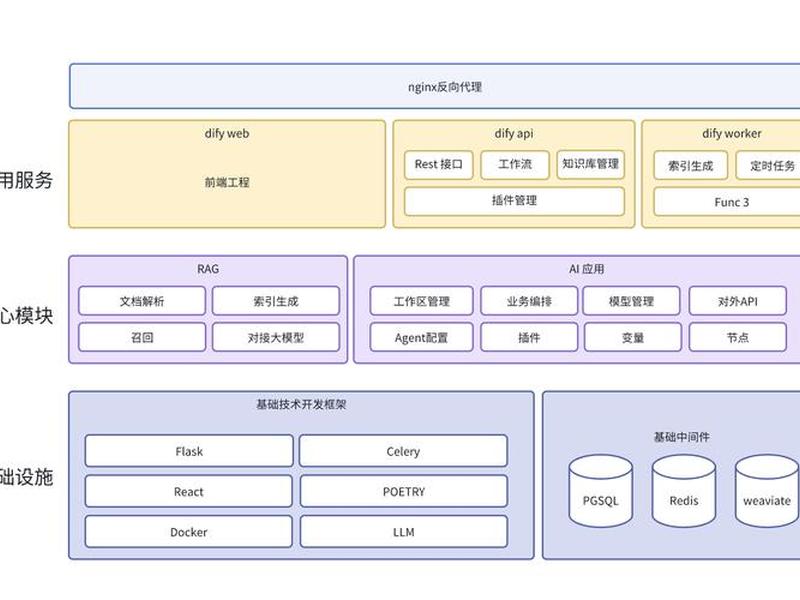Click the Func 3 box
The width and height of the screenshot is (800, 600).
pyautogui.click(x=727, y=202)
